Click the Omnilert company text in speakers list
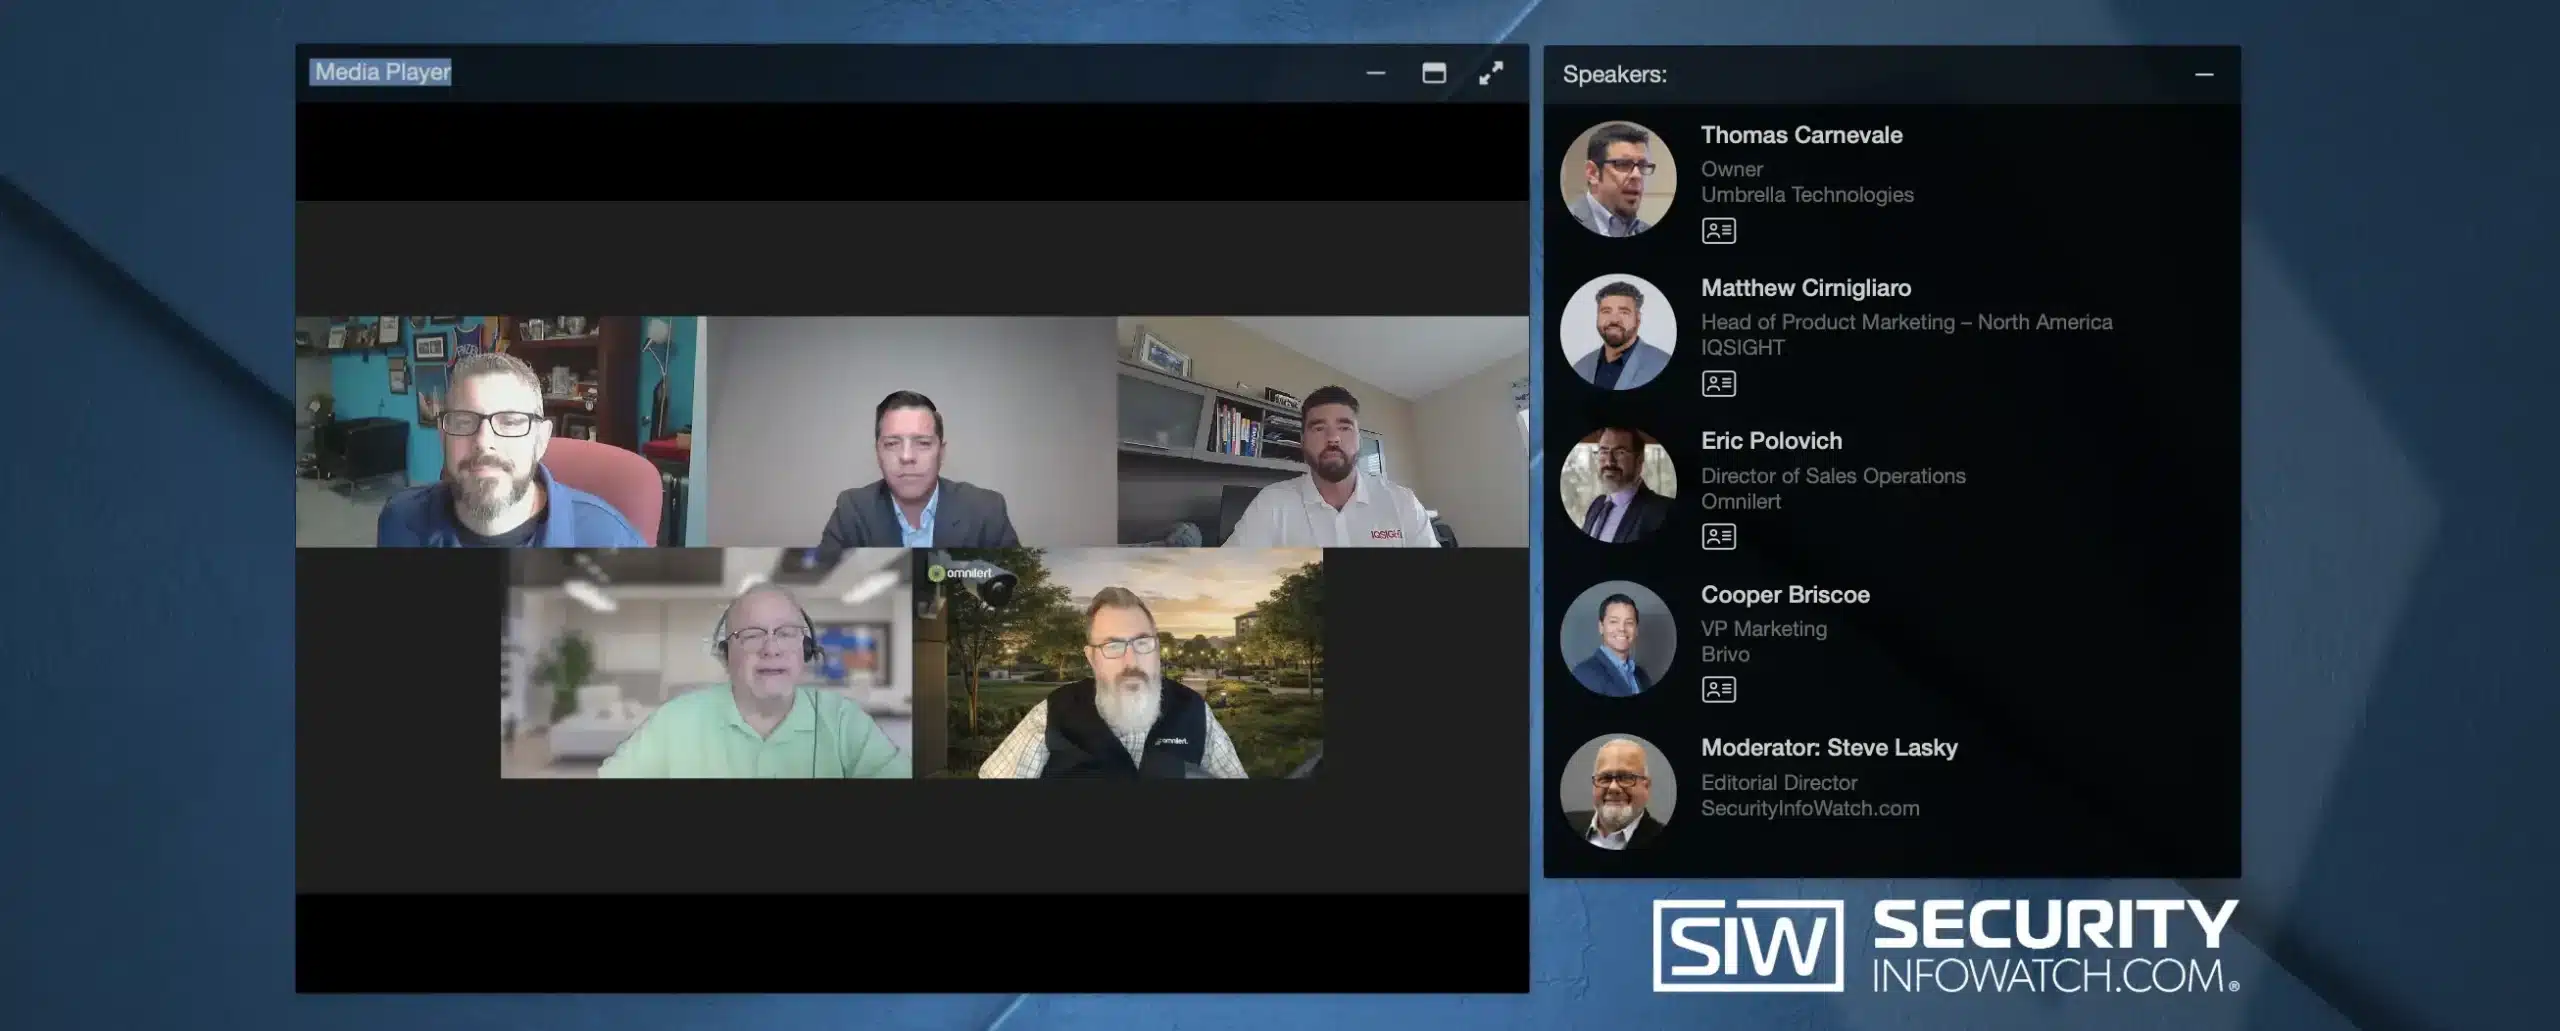This screenshot has width=2560, height=1031. click(1741, 501)
